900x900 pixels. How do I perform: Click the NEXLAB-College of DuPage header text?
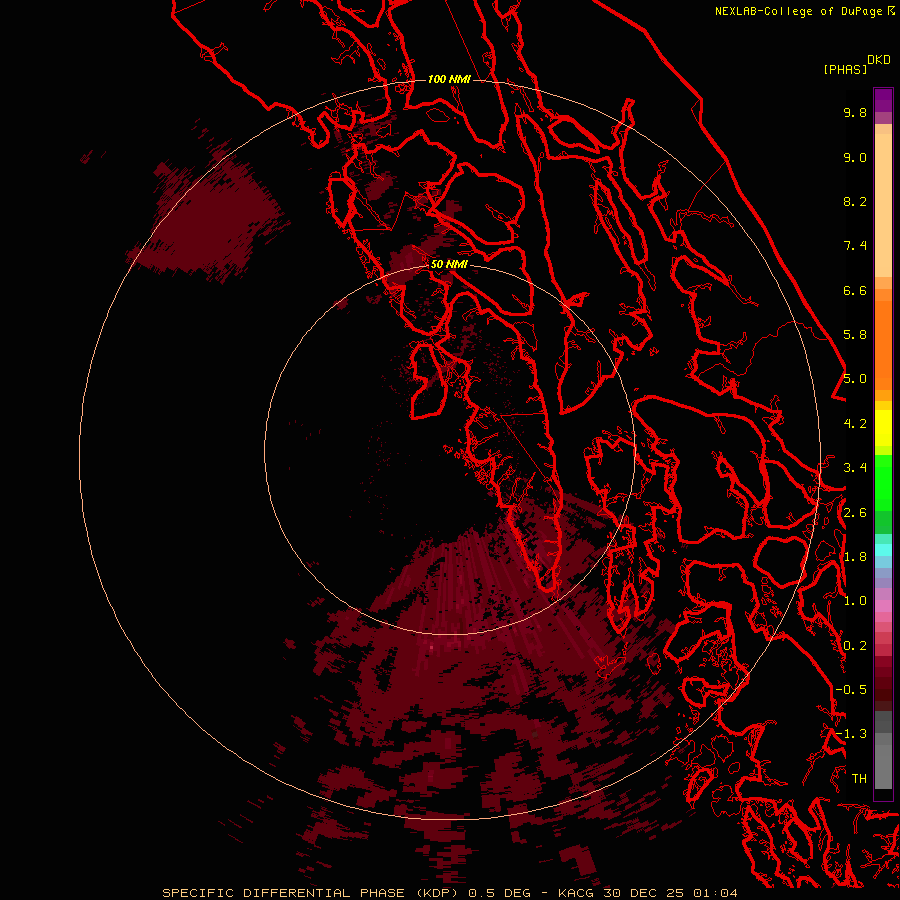coord(798,11)
